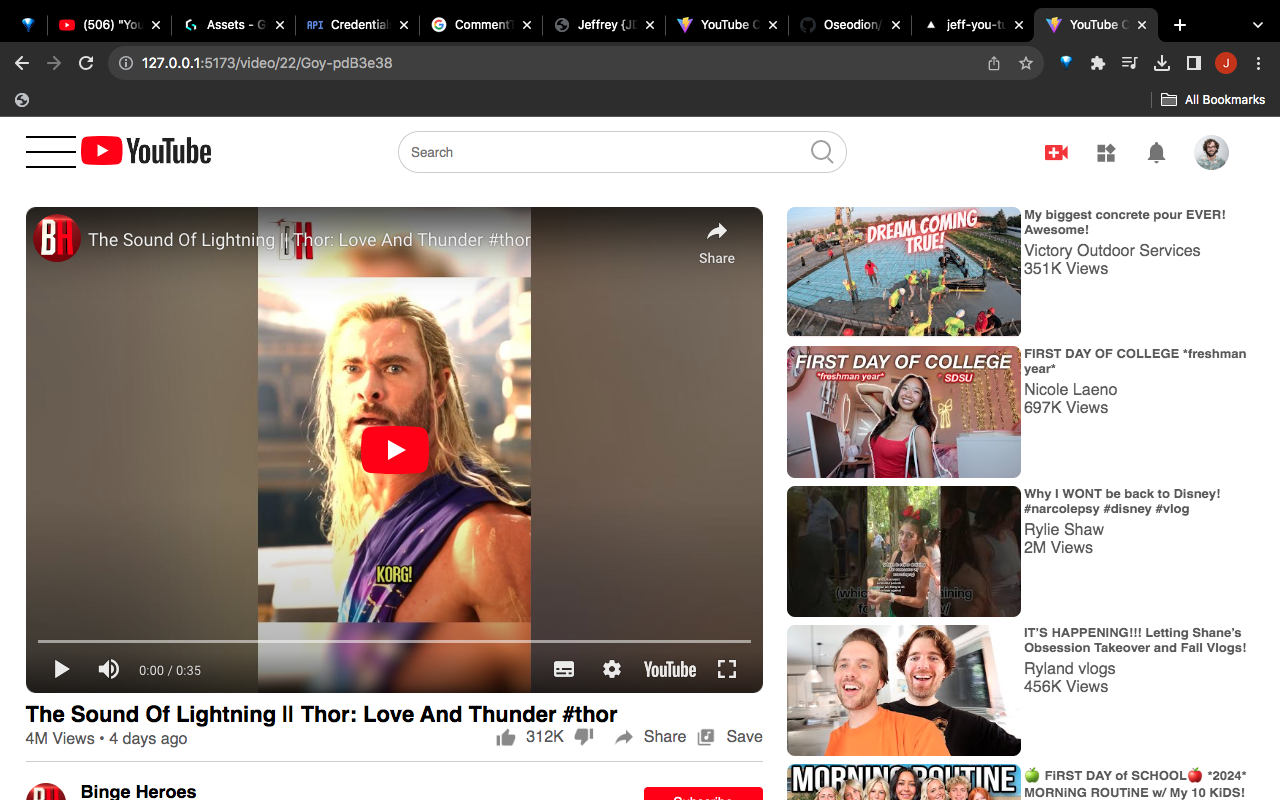Click the magnifier search icon

822,152
